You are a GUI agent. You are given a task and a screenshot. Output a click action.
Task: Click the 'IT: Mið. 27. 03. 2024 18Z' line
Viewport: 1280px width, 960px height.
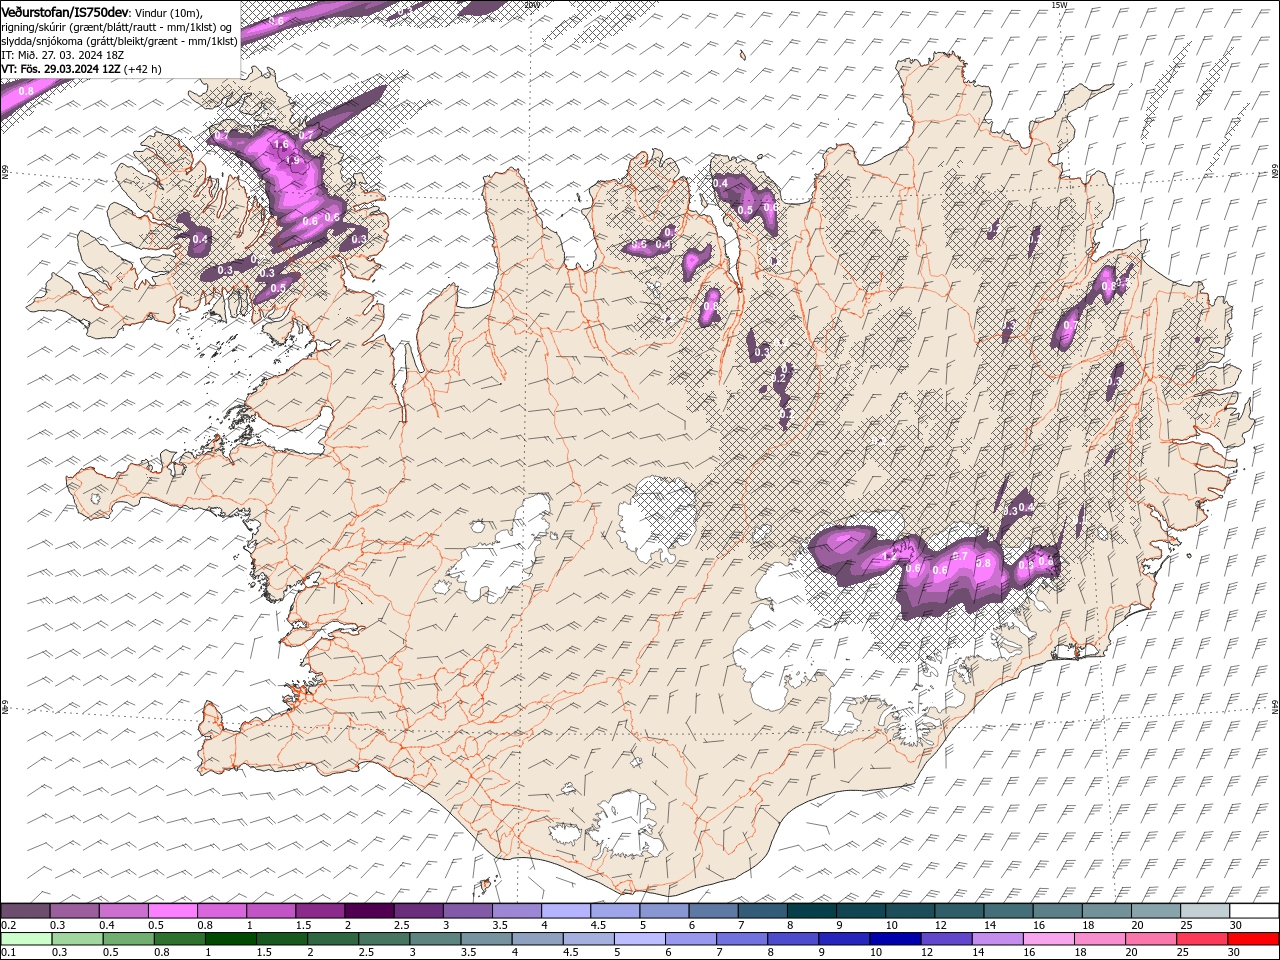pyautogui.click(x=62, y=55)
